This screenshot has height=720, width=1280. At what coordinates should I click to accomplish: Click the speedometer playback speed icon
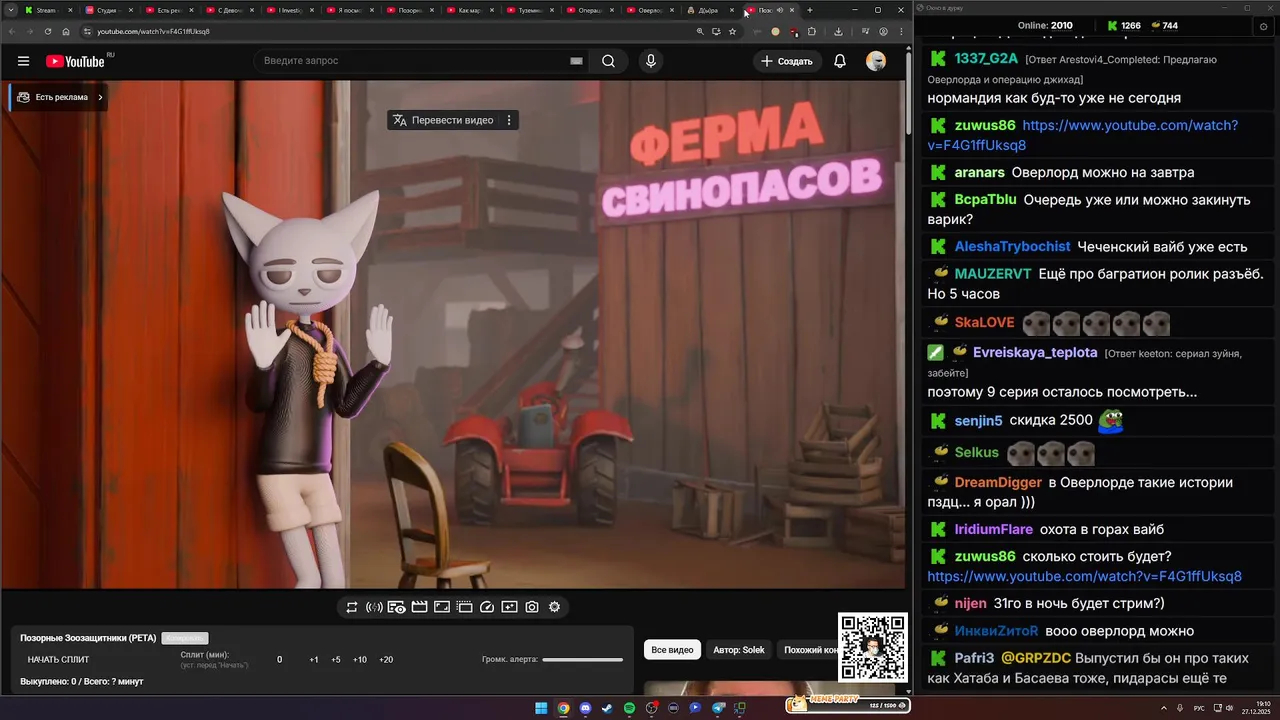click(487, 607)
